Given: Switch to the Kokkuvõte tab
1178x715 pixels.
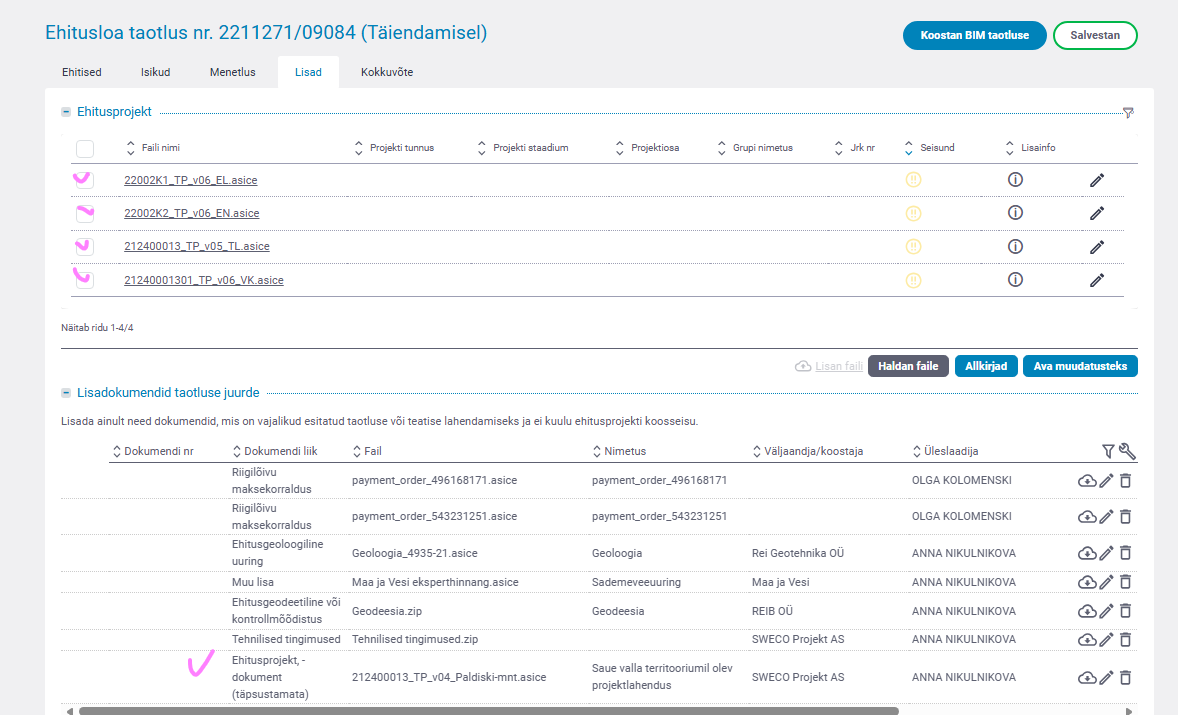Looking at the screenshot, I should click(386, 72).
